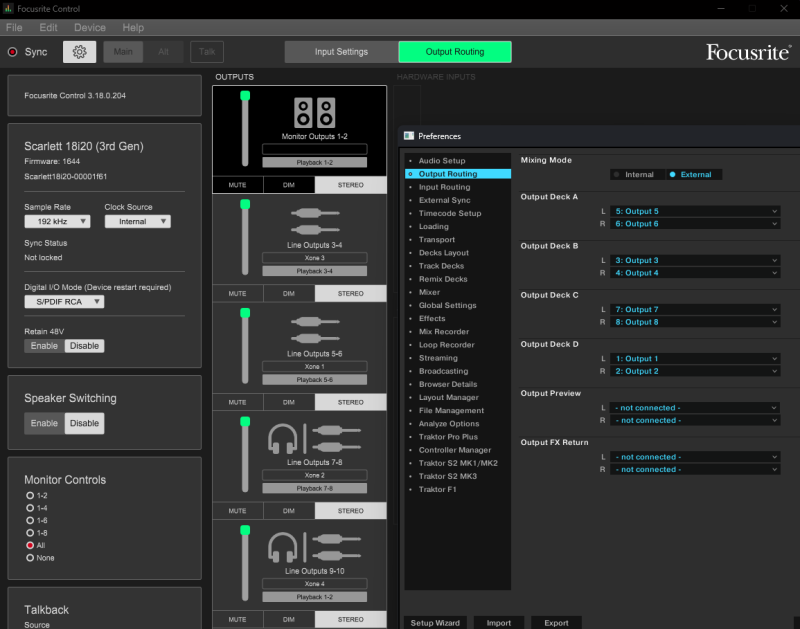This screenshot has width=800, height=629.
Task: Click Playback 7-8 source selector
Action: [314, 488]
